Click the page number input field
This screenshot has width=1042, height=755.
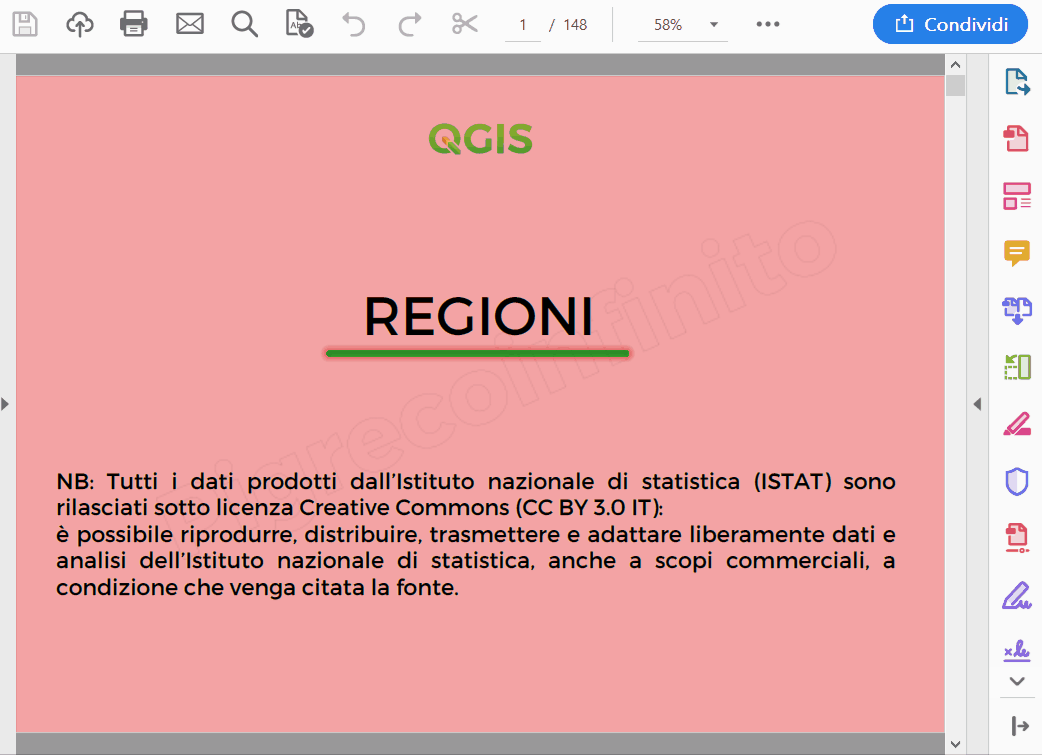click(x=523, y=24)
